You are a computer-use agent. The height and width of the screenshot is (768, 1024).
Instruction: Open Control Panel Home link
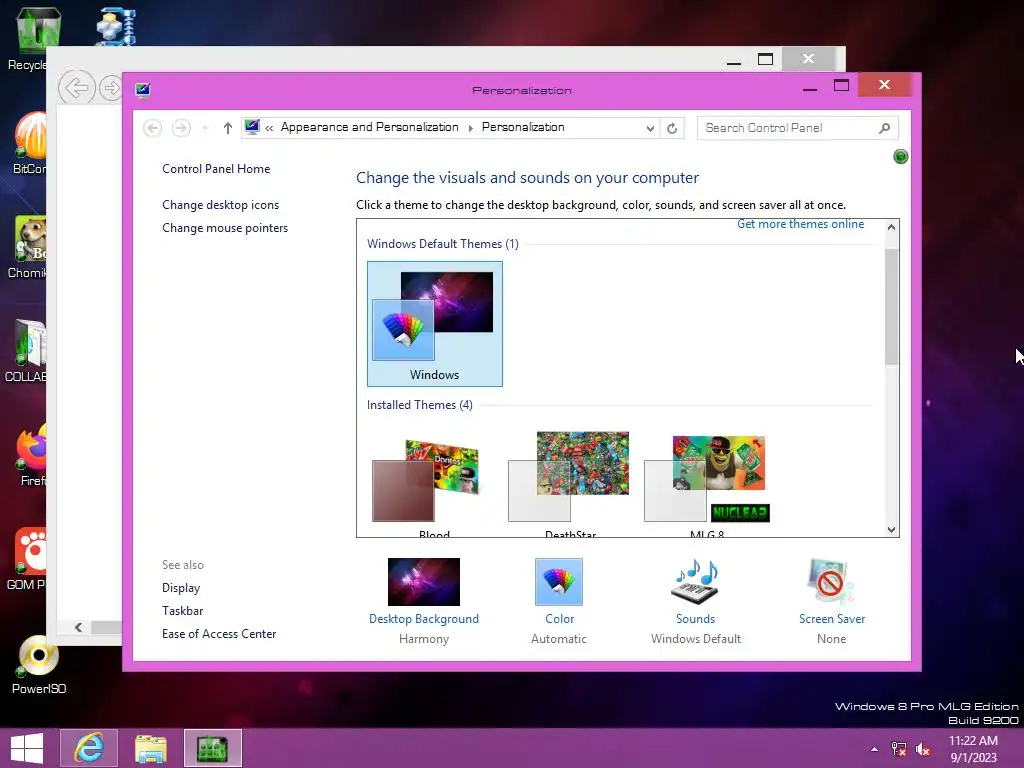tap(216, 169)
